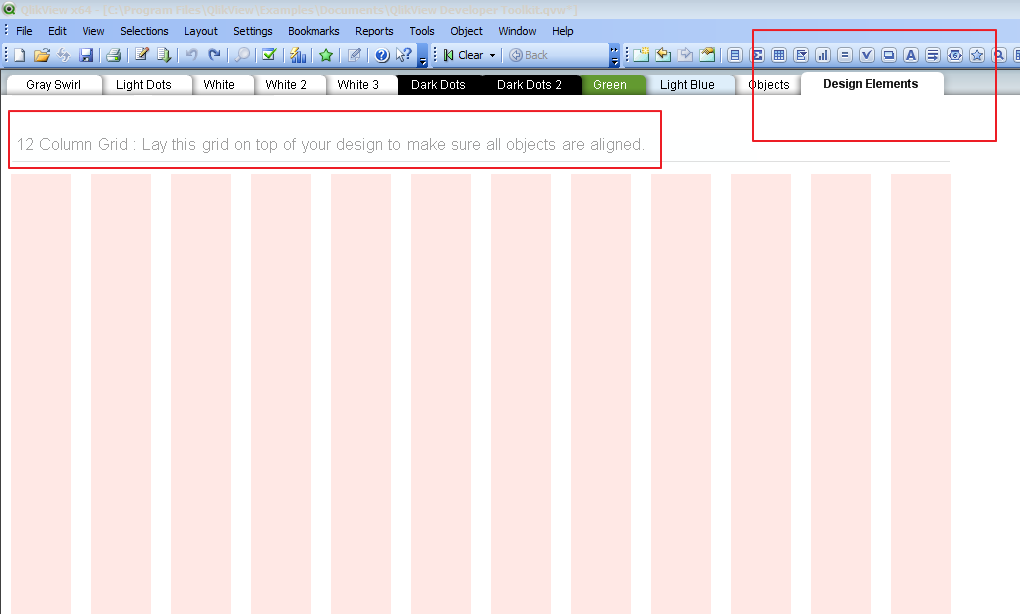Open the File menu
1020x614 pixels.
24,31
